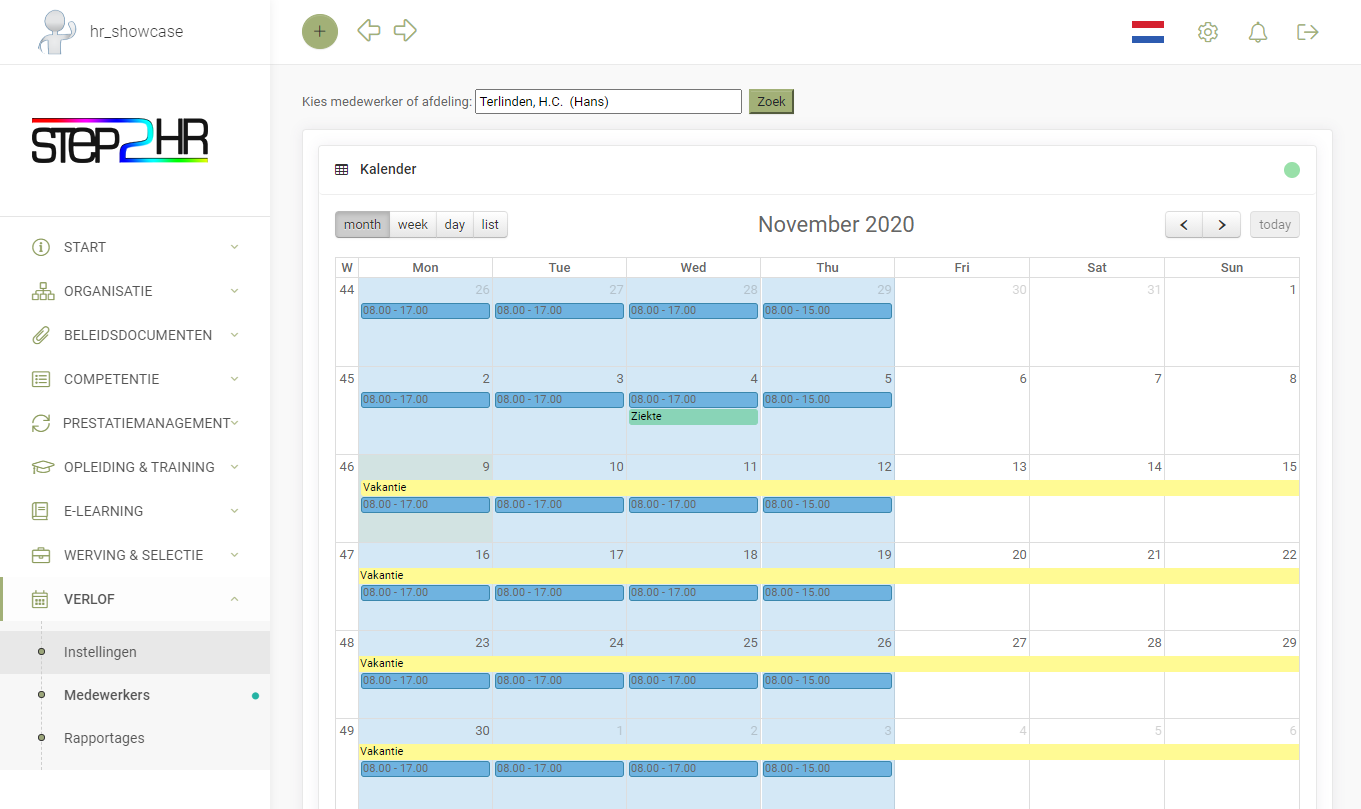Click the Dutch flag language icon
Image resolution: width=1361 pixels, height=809 pixels.
tap(1147, 32)
